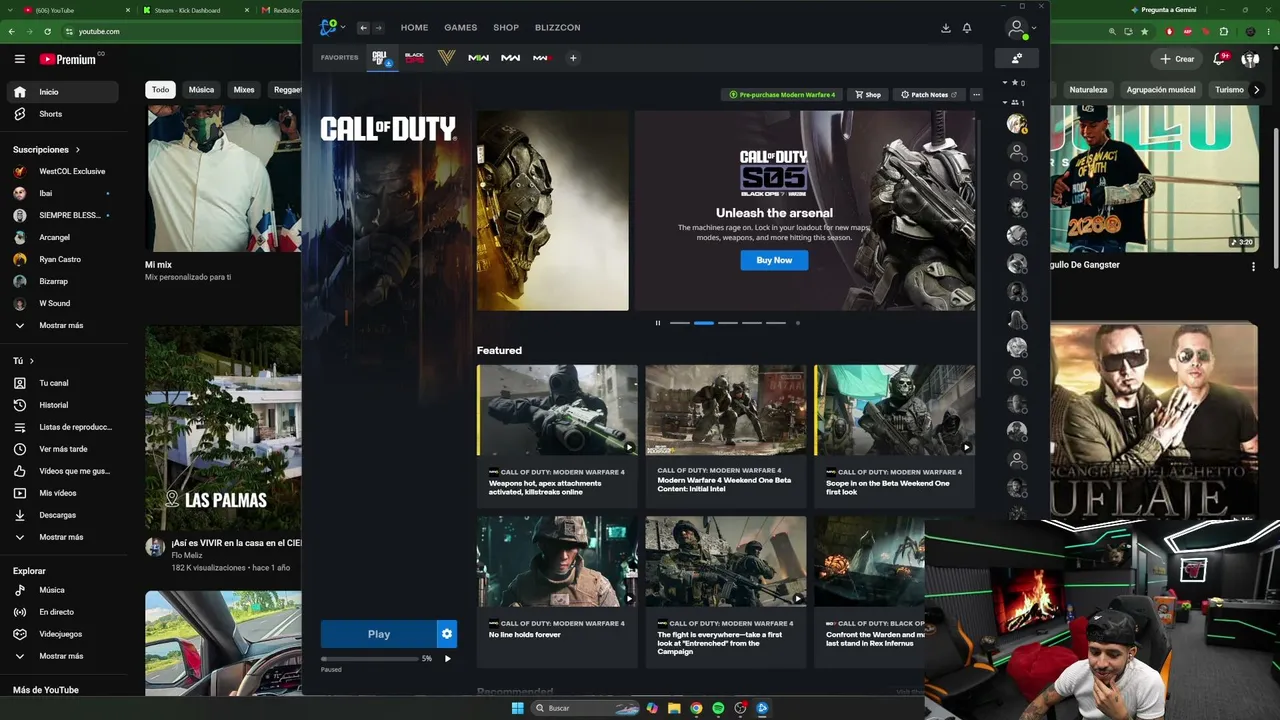Pause the banner carousel
This screenshot has height=720, width=1280.
click(658, 323)
